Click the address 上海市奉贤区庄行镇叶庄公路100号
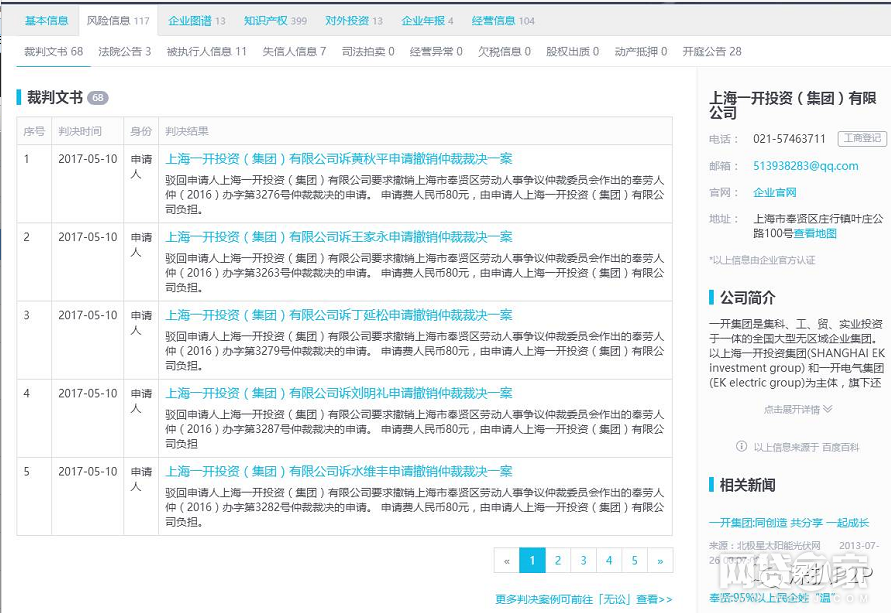This screenshot has height=613, width=891. [818, 226]
